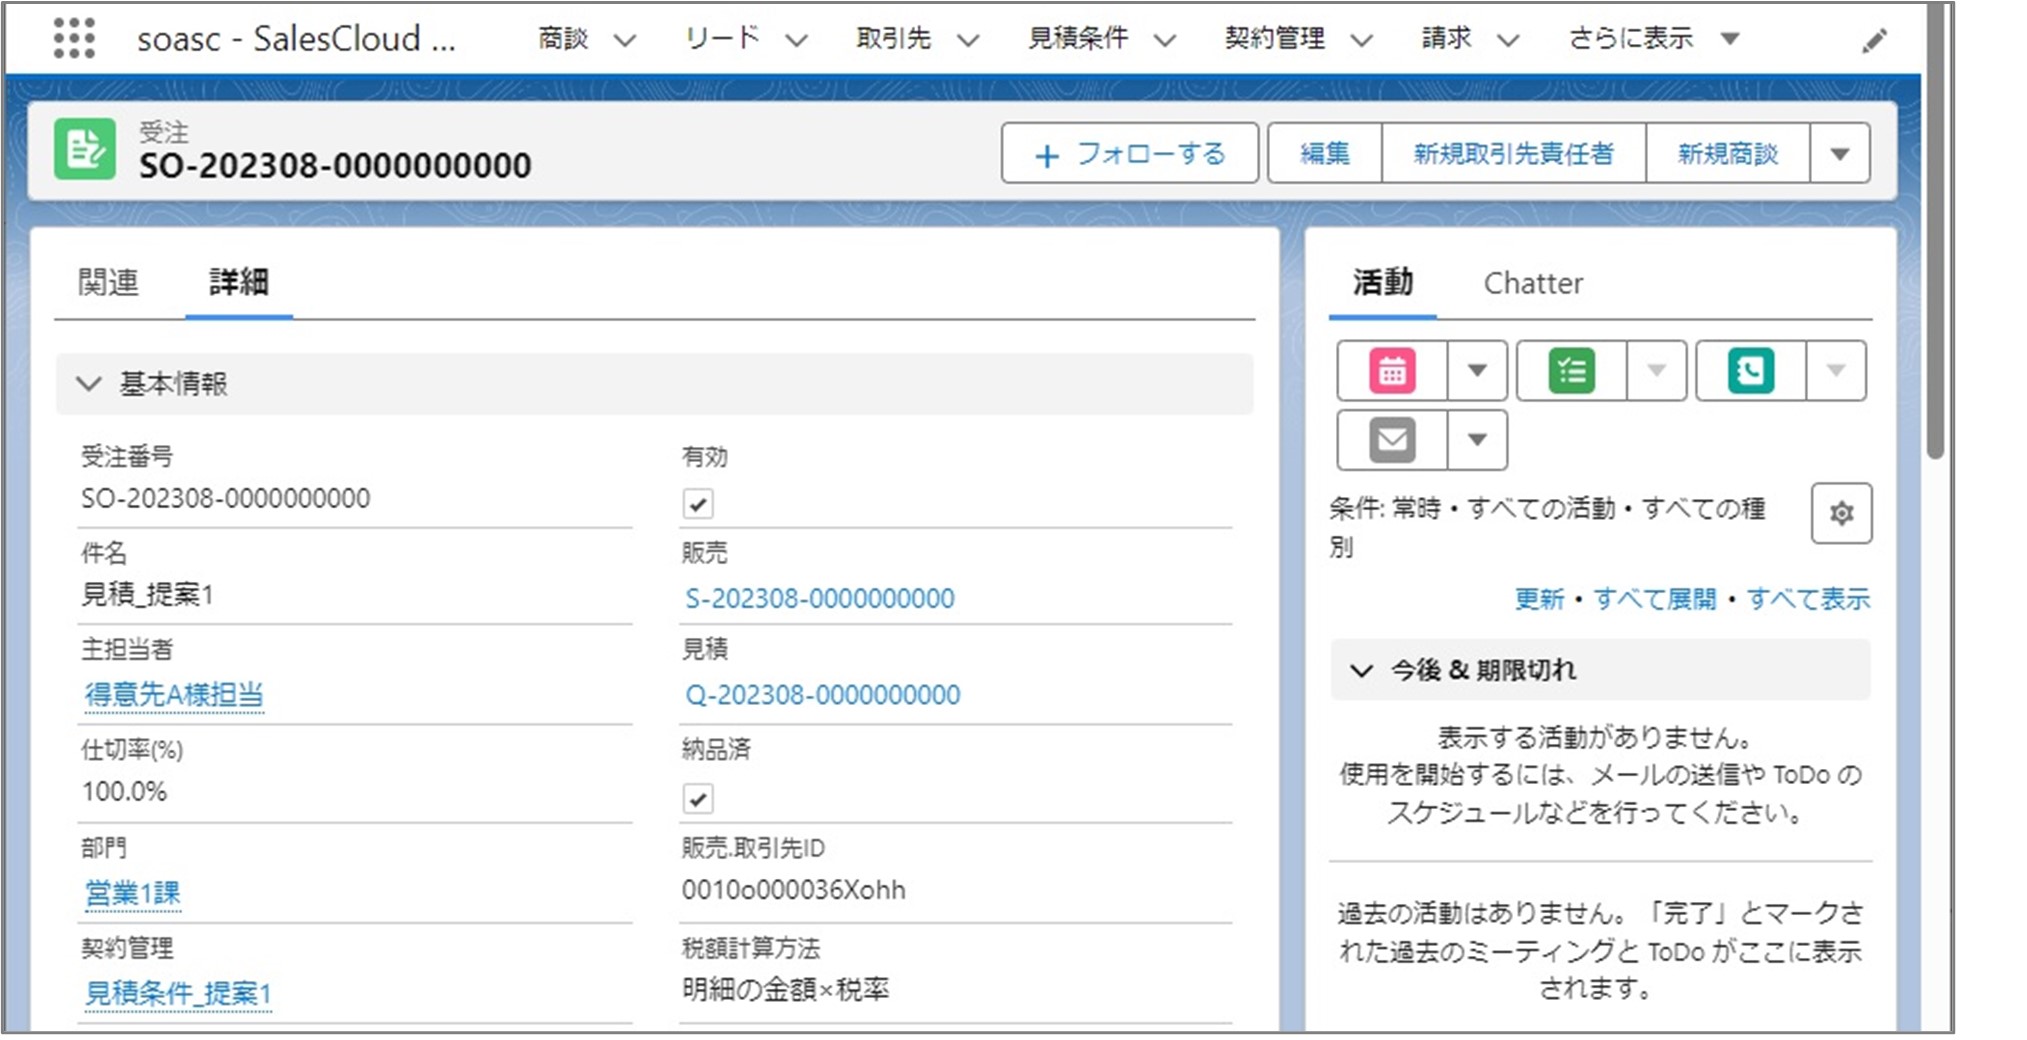Image resolution: width=2027 pixels, height=1040 pixels.
Task: Open the 契約管理 navigation item
Action: (x=1274, y=38)
